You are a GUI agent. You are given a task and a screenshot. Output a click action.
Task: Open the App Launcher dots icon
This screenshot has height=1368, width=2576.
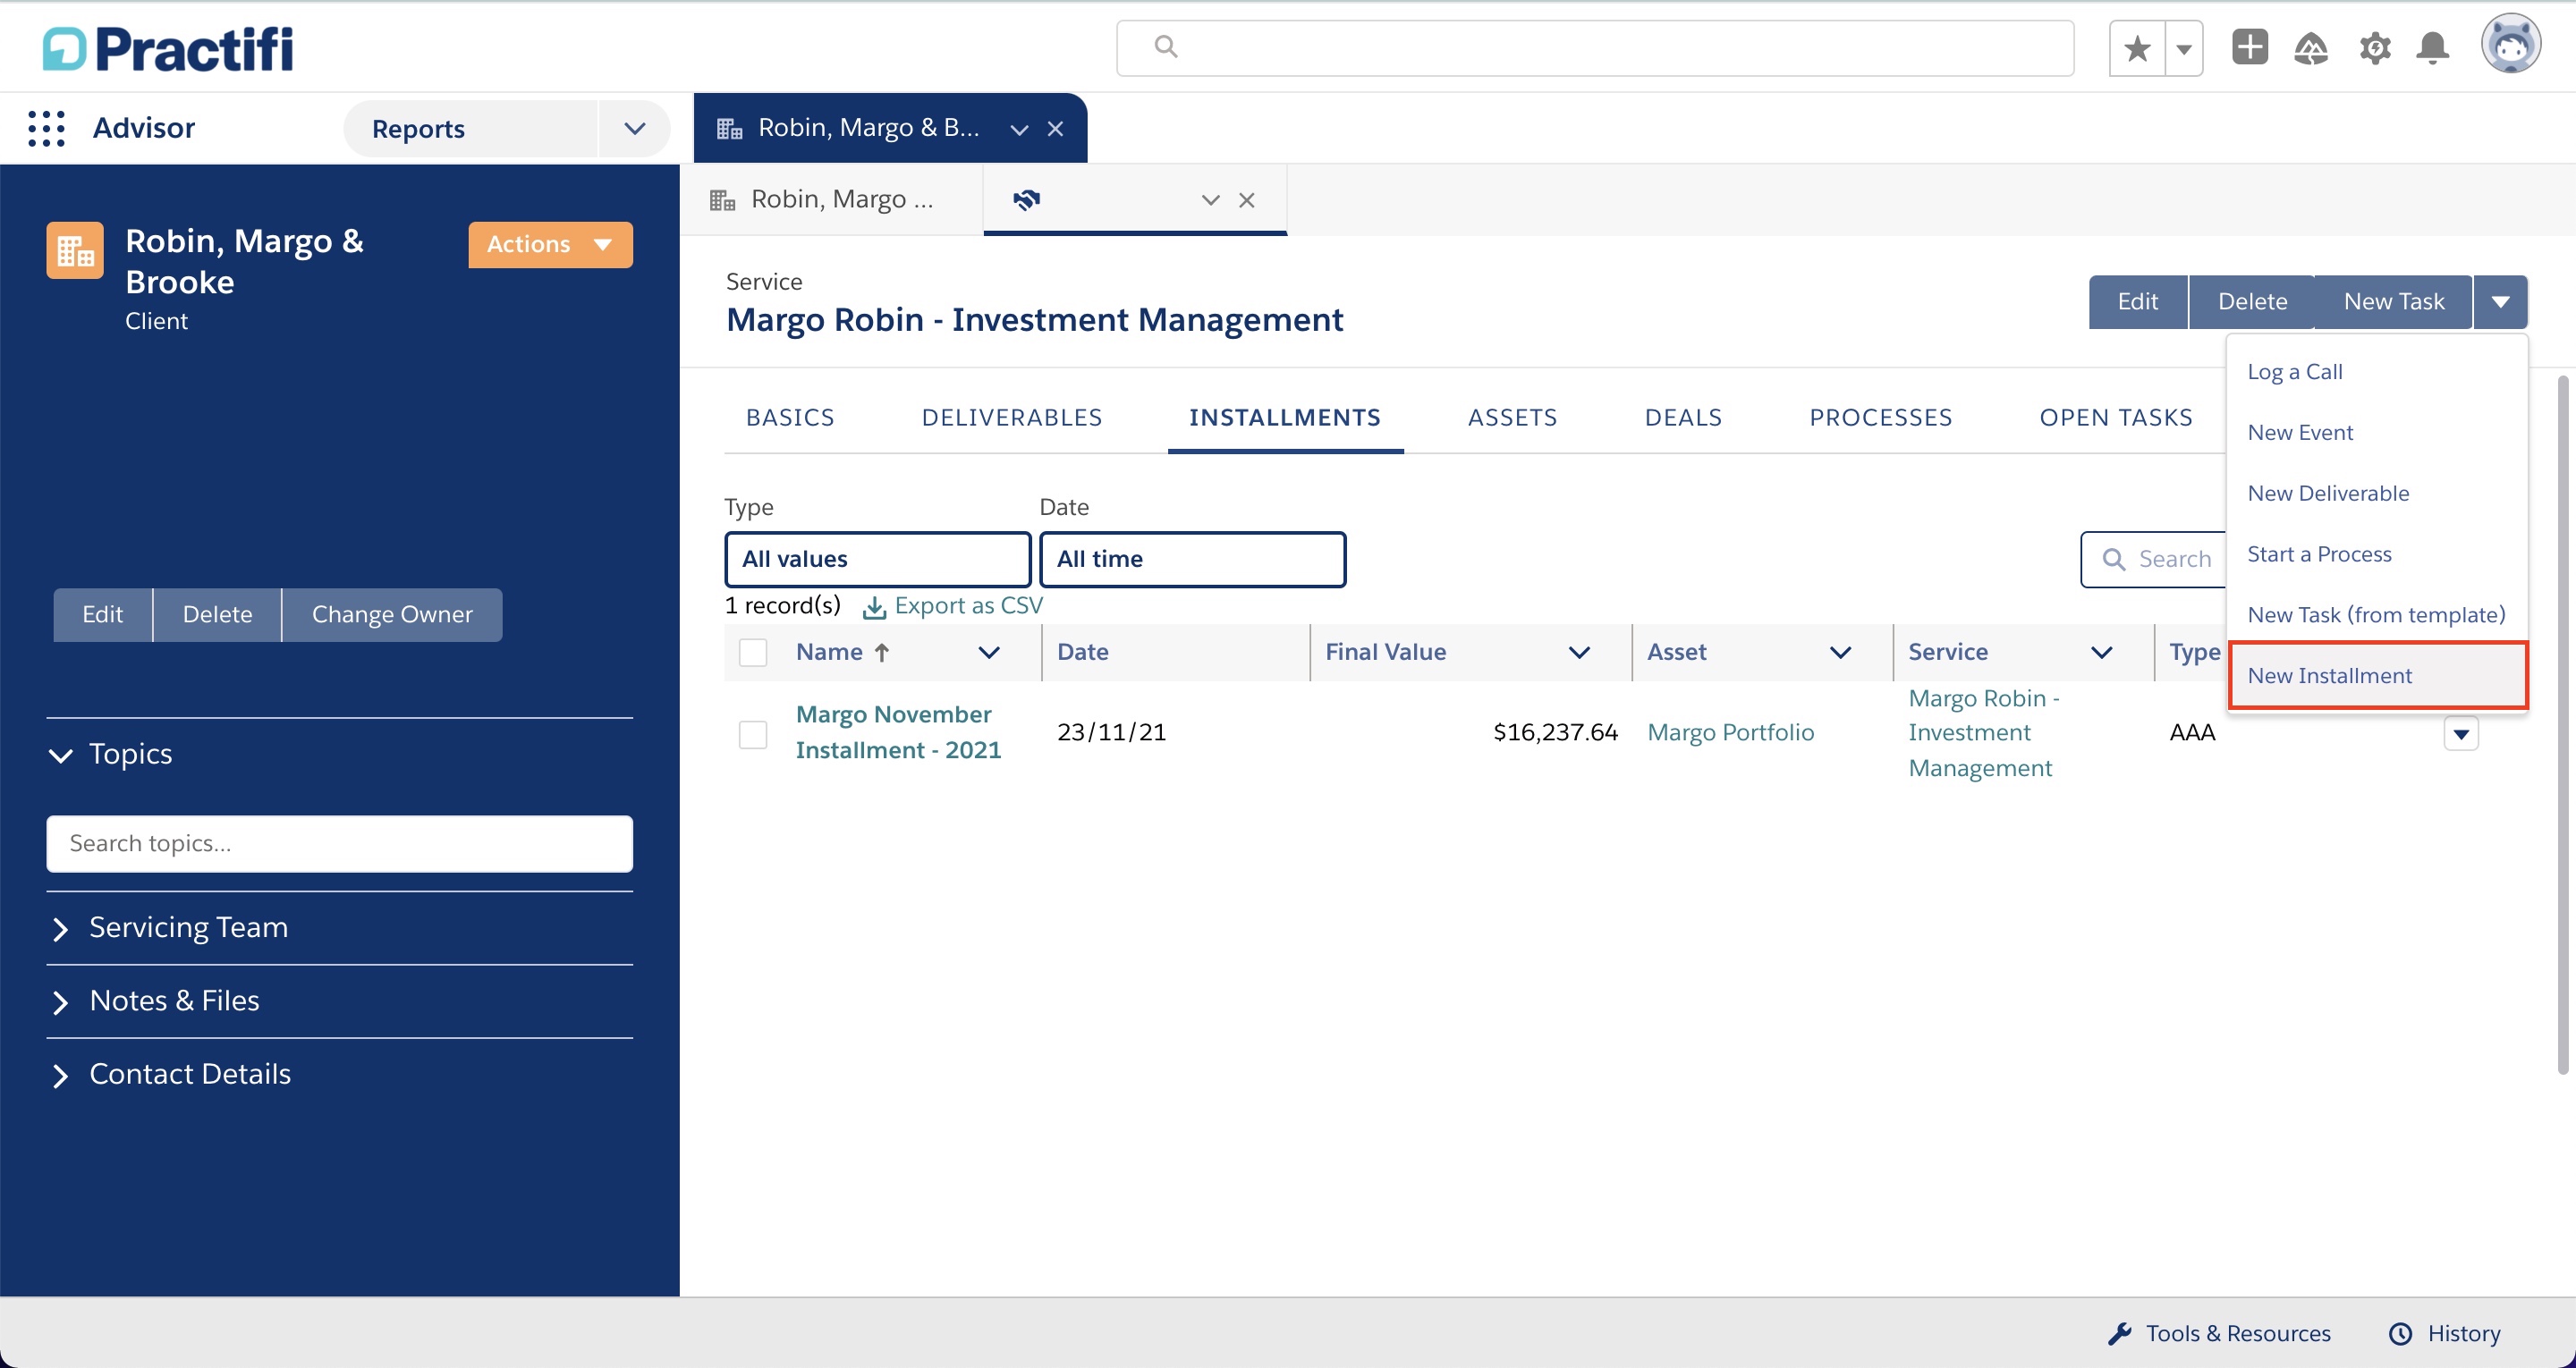point(46,128)
